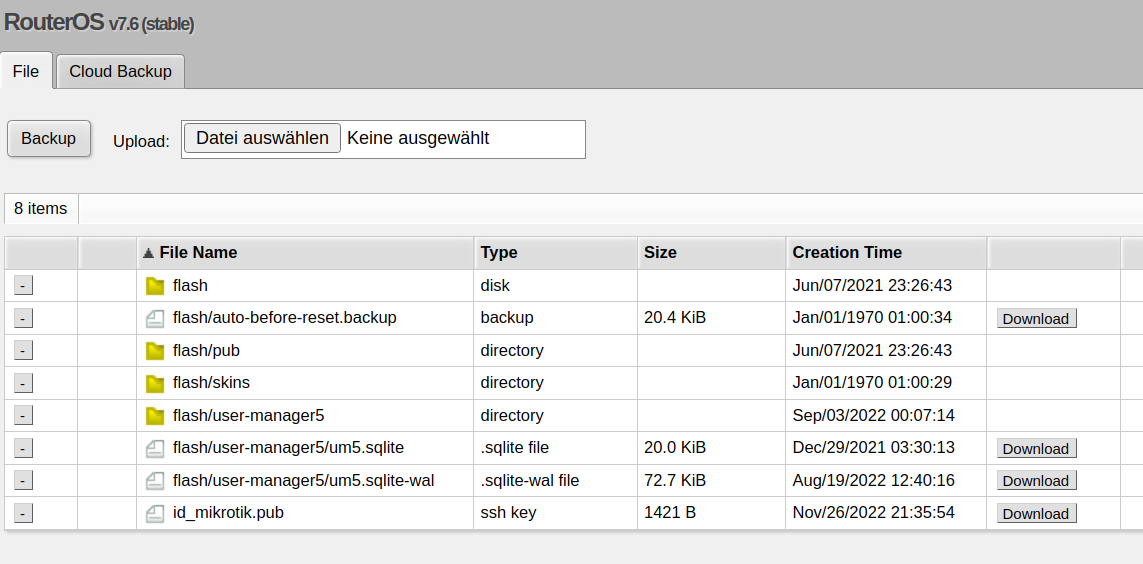Select the flash file name
The width and height of the screenshot is (1143, 564).
click(190, 286)
